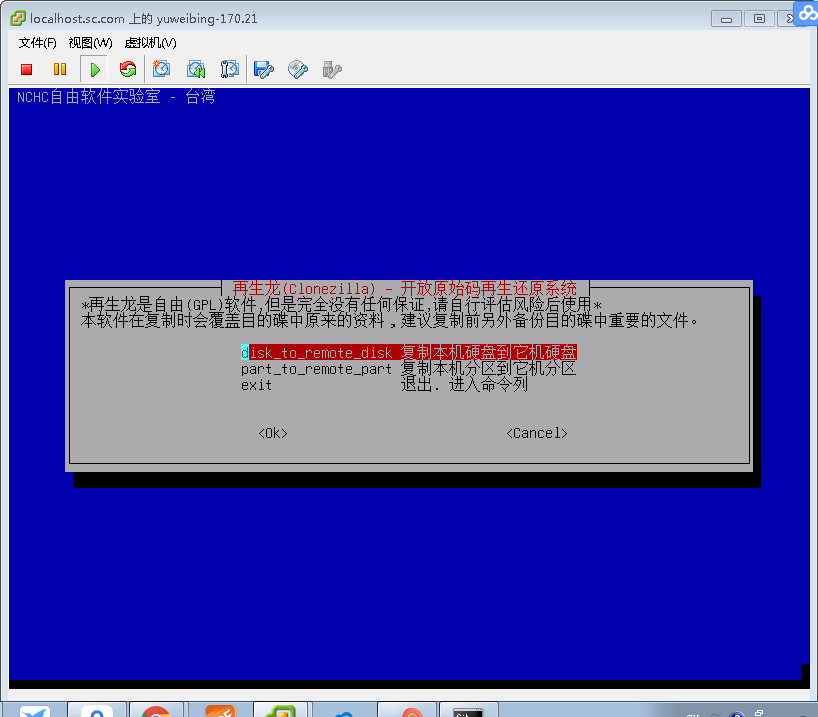Select the exit 退出 option
Image resolution: width=818 pixels, height=717 pixels.
[x=384, y=385]
